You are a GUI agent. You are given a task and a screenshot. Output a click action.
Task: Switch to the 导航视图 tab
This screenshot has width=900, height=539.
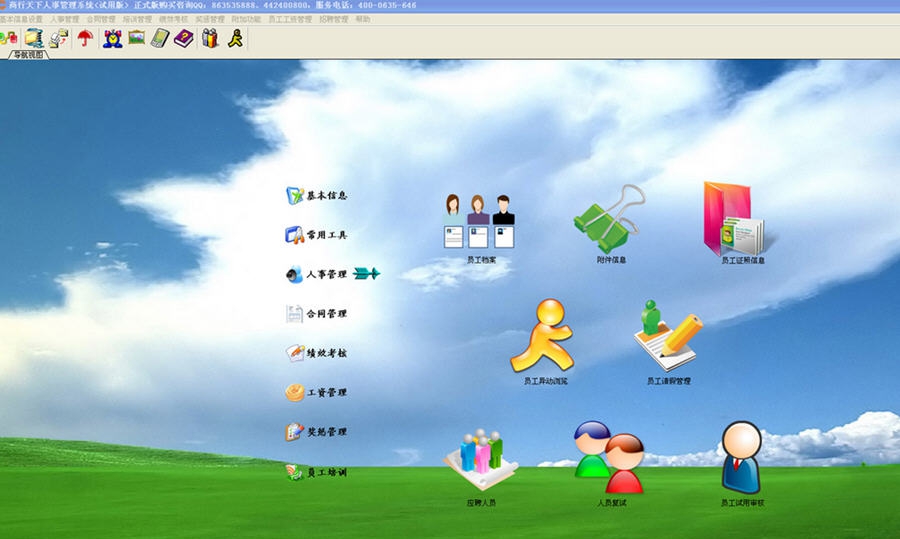(x=28, y=55)
